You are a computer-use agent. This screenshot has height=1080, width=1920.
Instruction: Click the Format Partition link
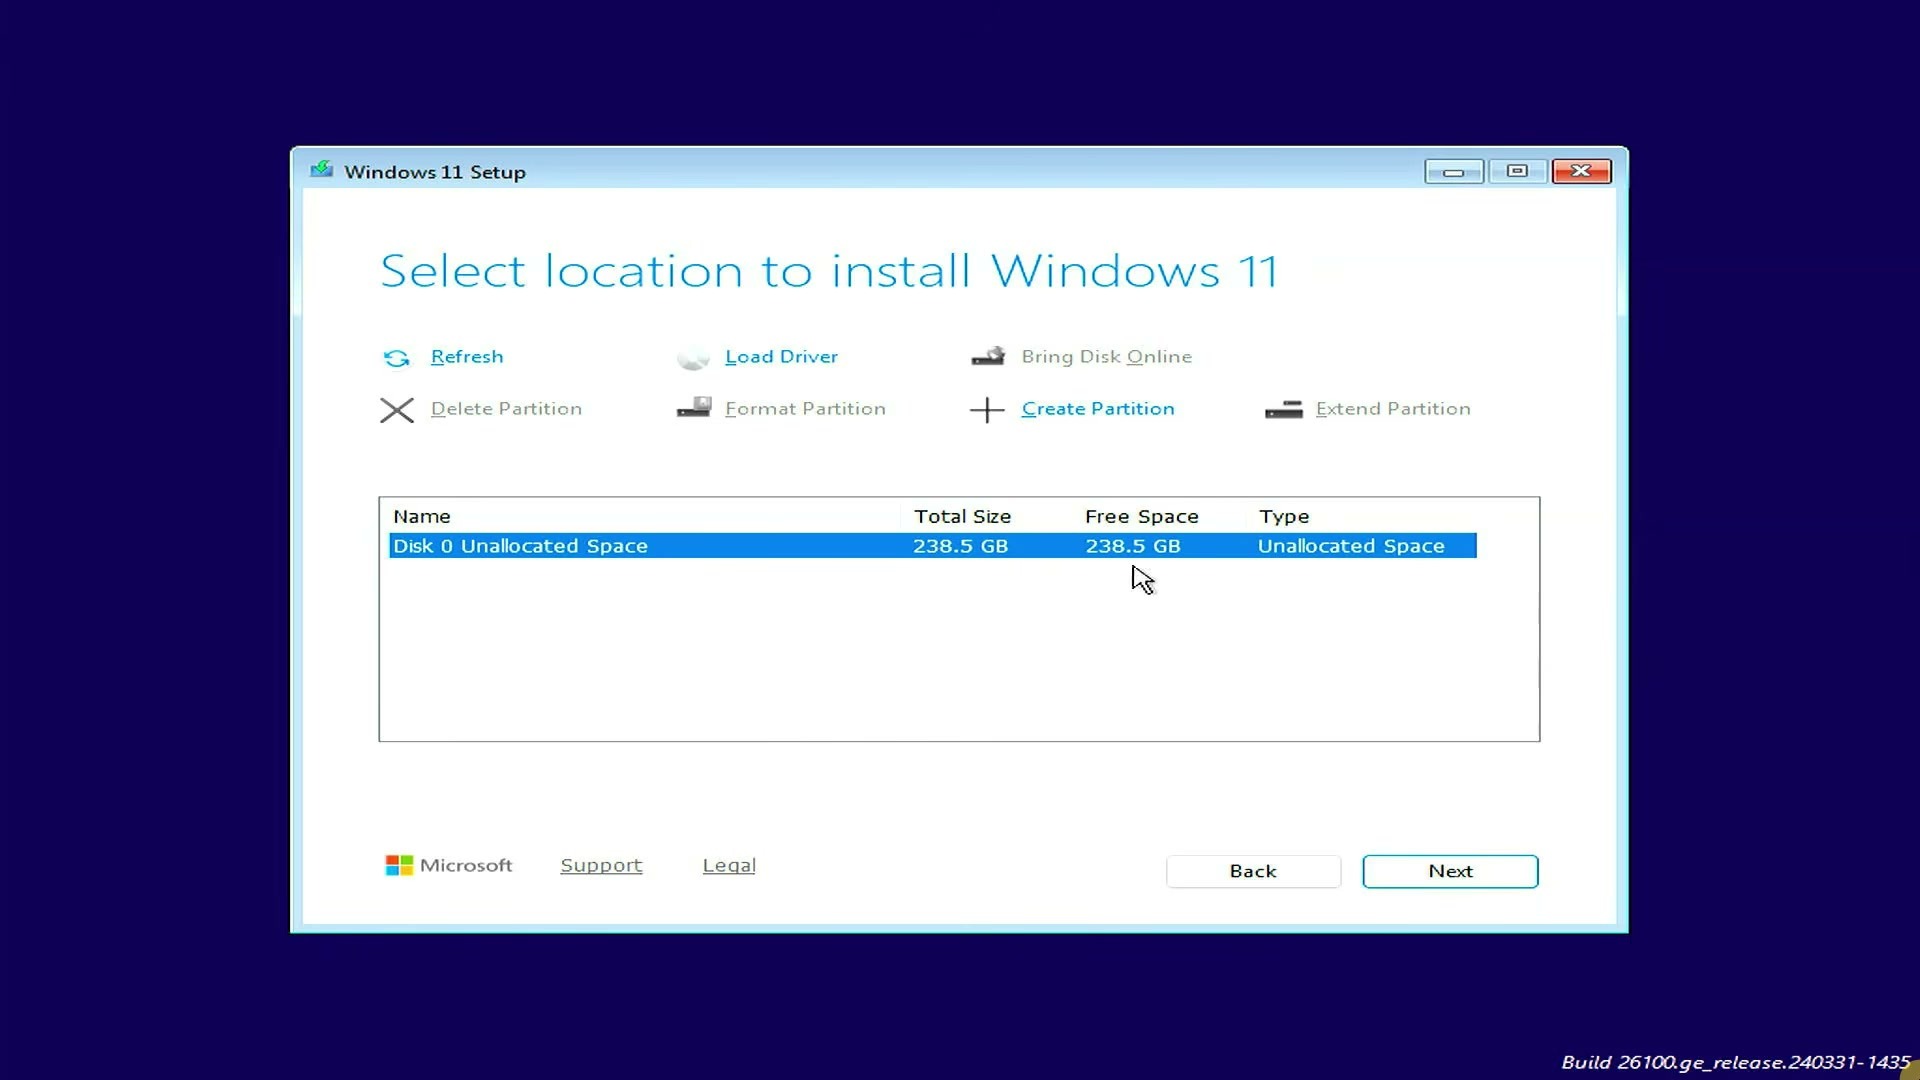pos(805,409)
